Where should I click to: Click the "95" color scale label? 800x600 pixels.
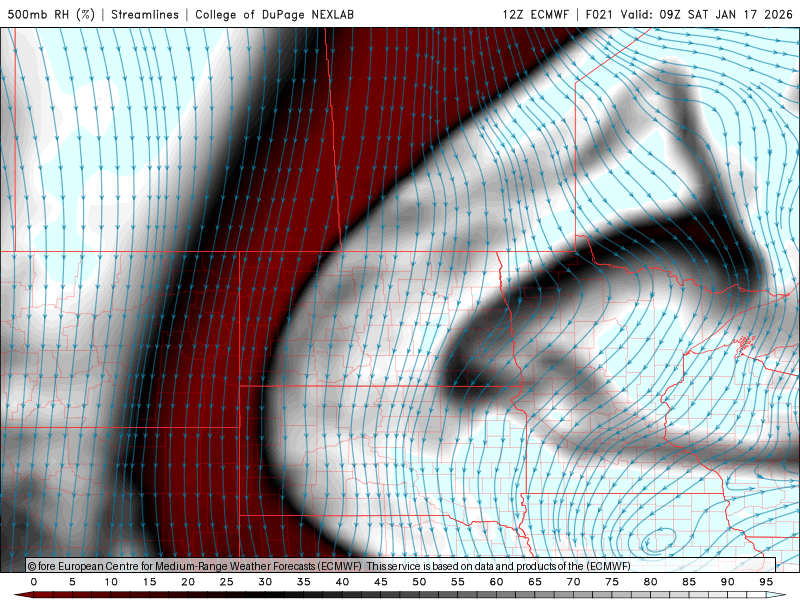(x=766, y=582)
